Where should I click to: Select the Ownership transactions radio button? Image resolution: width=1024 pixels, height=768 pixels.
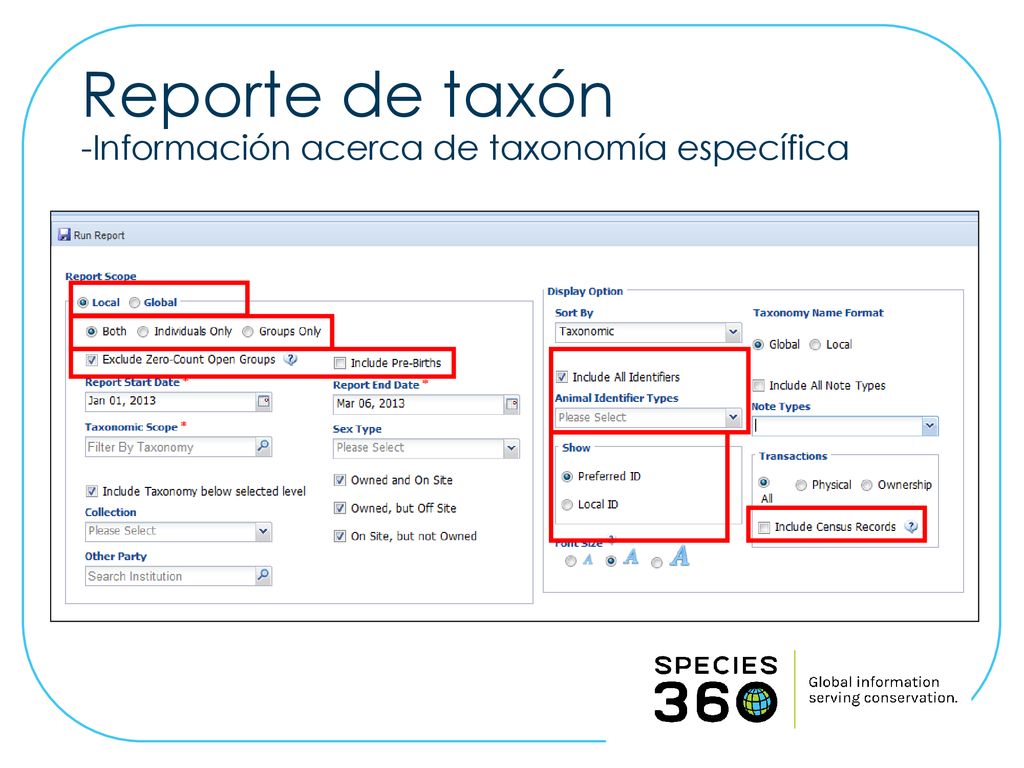coord(867,485)
